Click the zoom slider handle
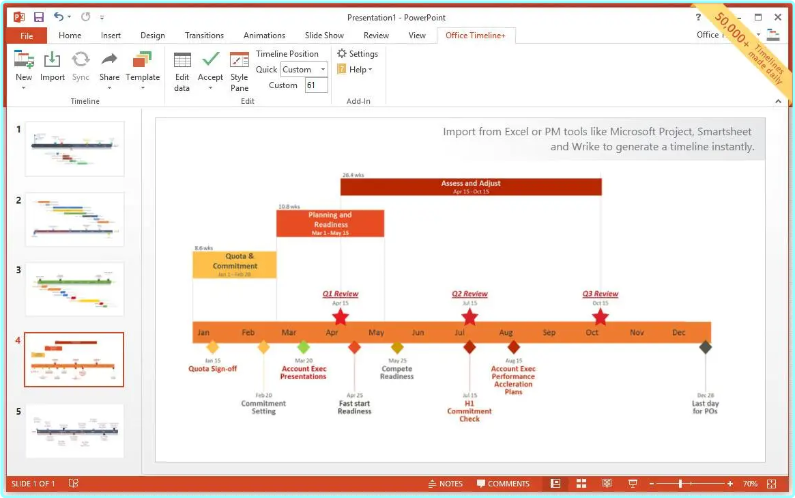This screenshot has width=795, height=498. [681, 484]
